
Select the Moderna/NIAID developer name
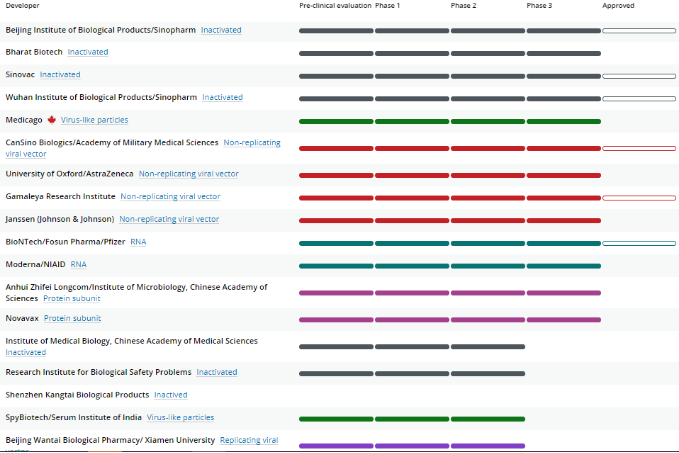coord(36,264)
